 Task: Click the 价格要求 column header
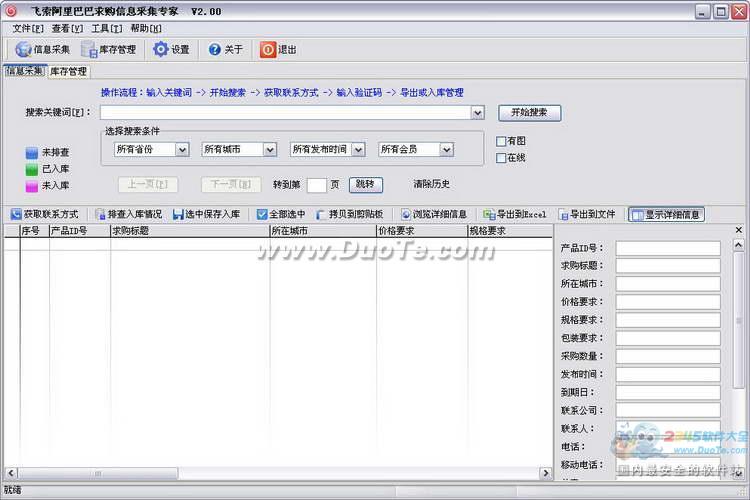pos(422,231)
